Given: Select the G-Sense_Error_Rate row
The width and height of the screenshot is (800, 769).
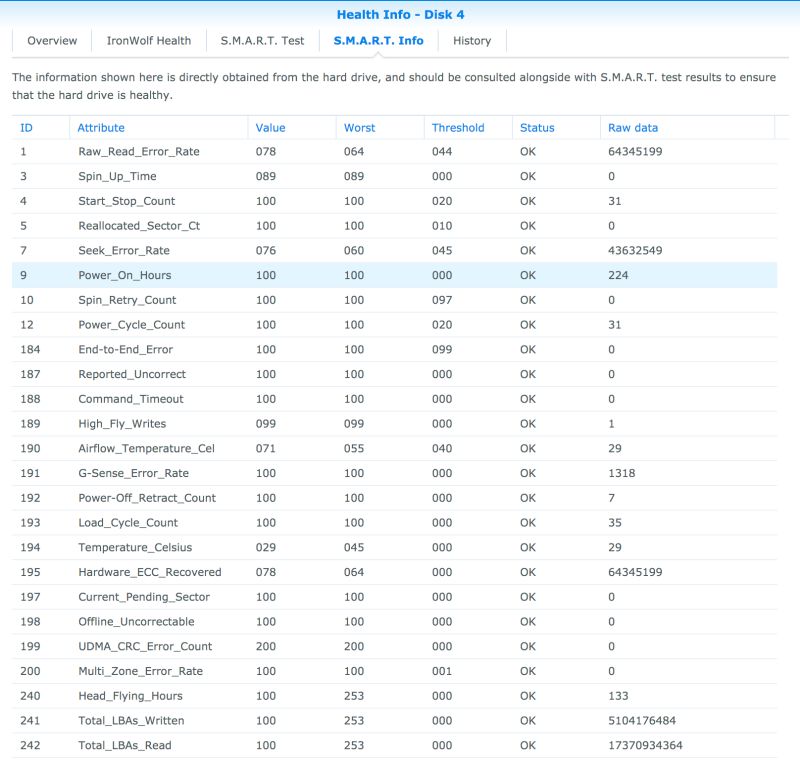Looking at the screenshot, I should tap(394, 474).
